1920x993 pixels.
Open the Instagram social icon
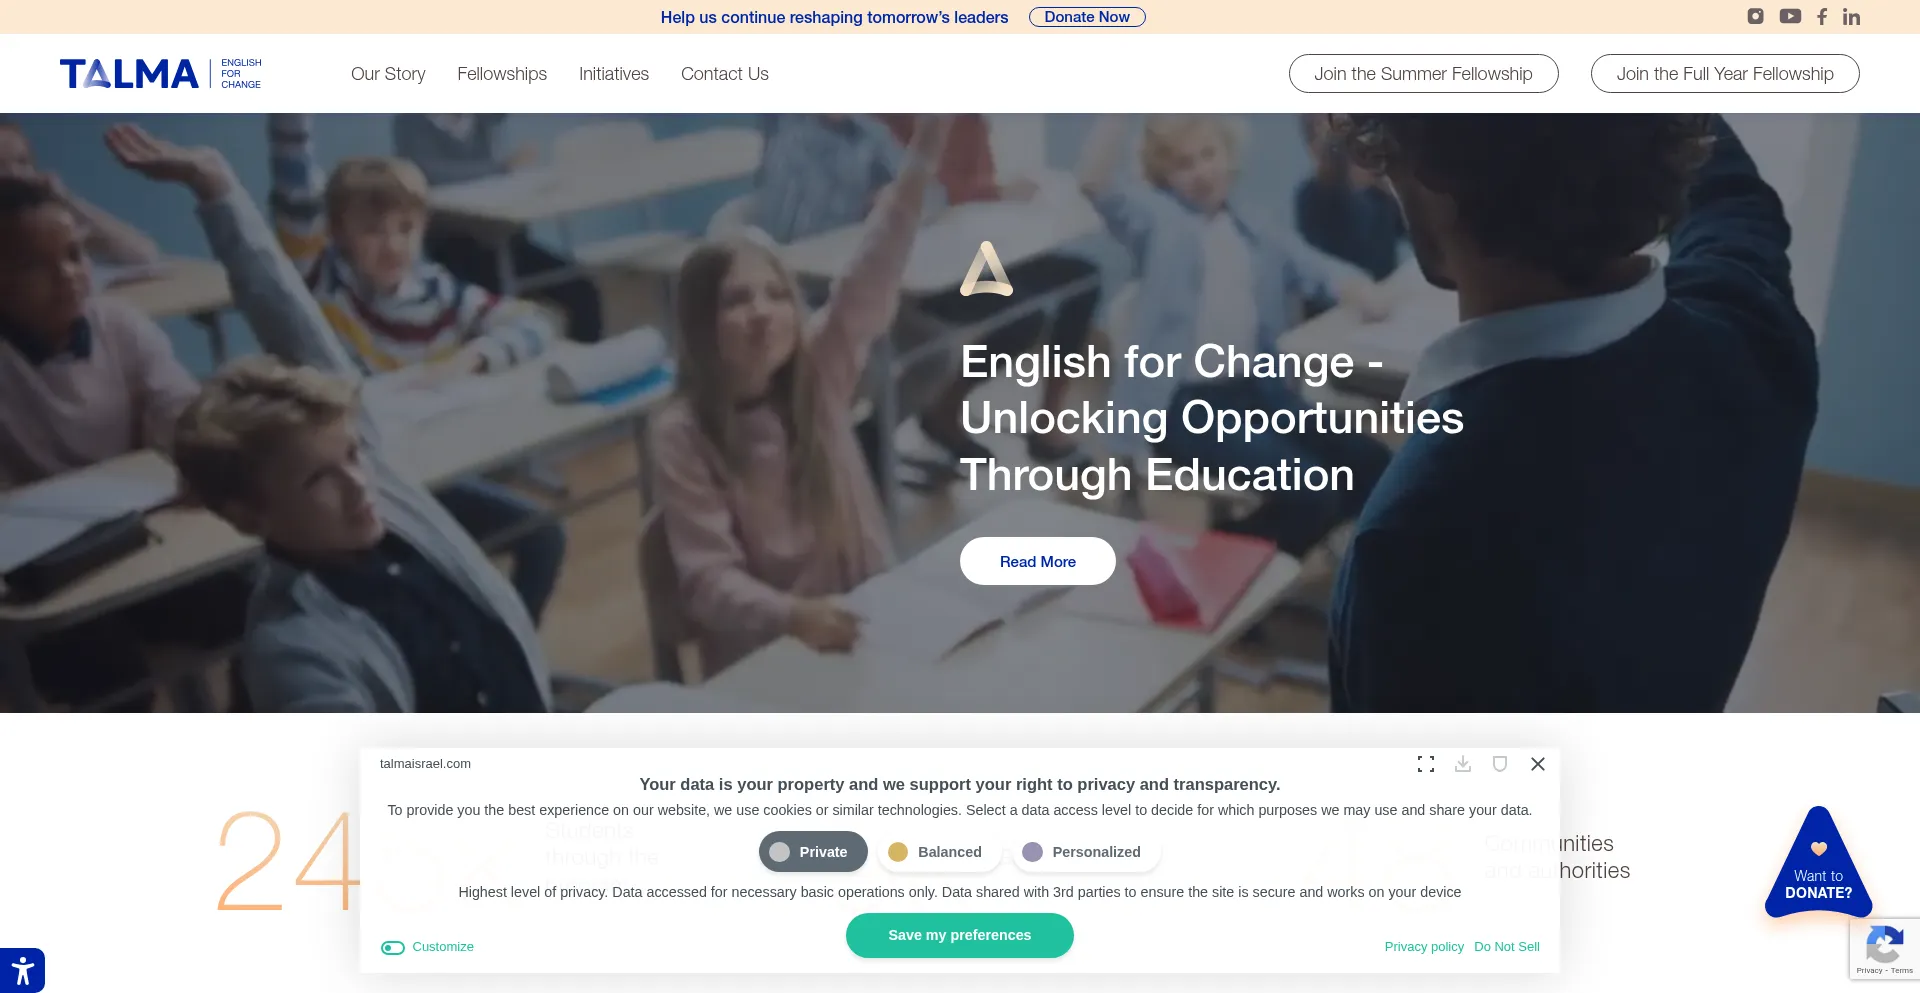pyautogui.click(x=1755, y=16)
